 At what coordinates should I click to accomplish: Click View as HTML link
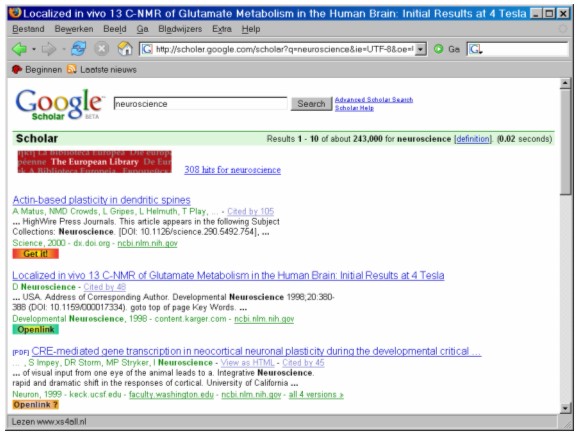click(x=247, y=363)
